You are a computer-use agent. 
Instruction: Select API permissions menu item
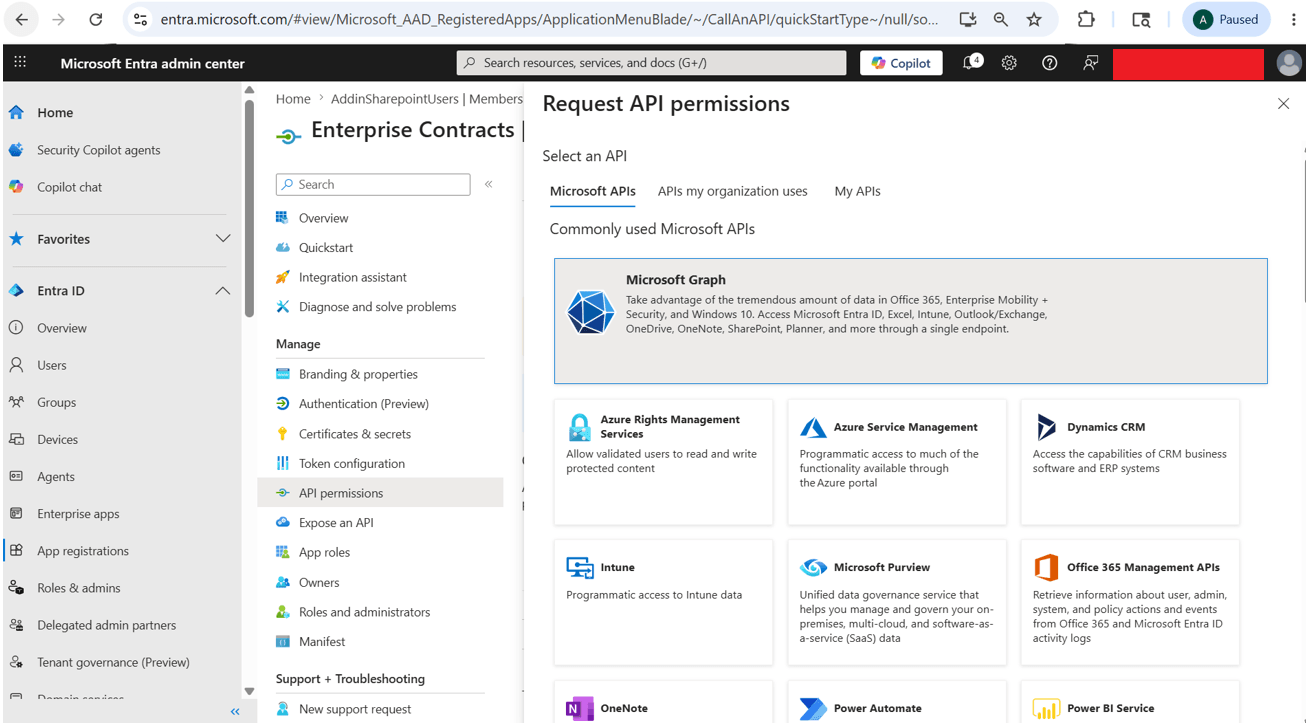coord(380,493)
